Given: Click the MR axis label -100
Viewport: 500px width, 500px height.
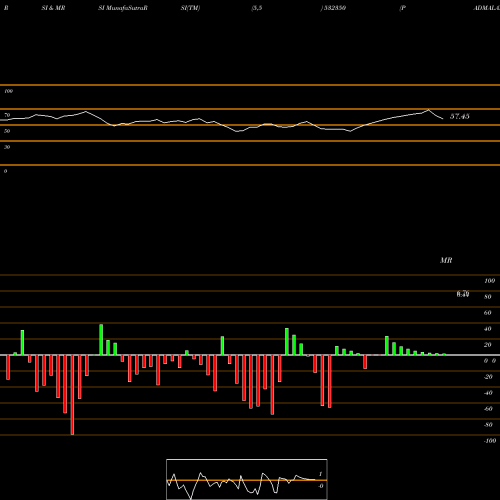Looking at the screenshot, I should 490,441.
